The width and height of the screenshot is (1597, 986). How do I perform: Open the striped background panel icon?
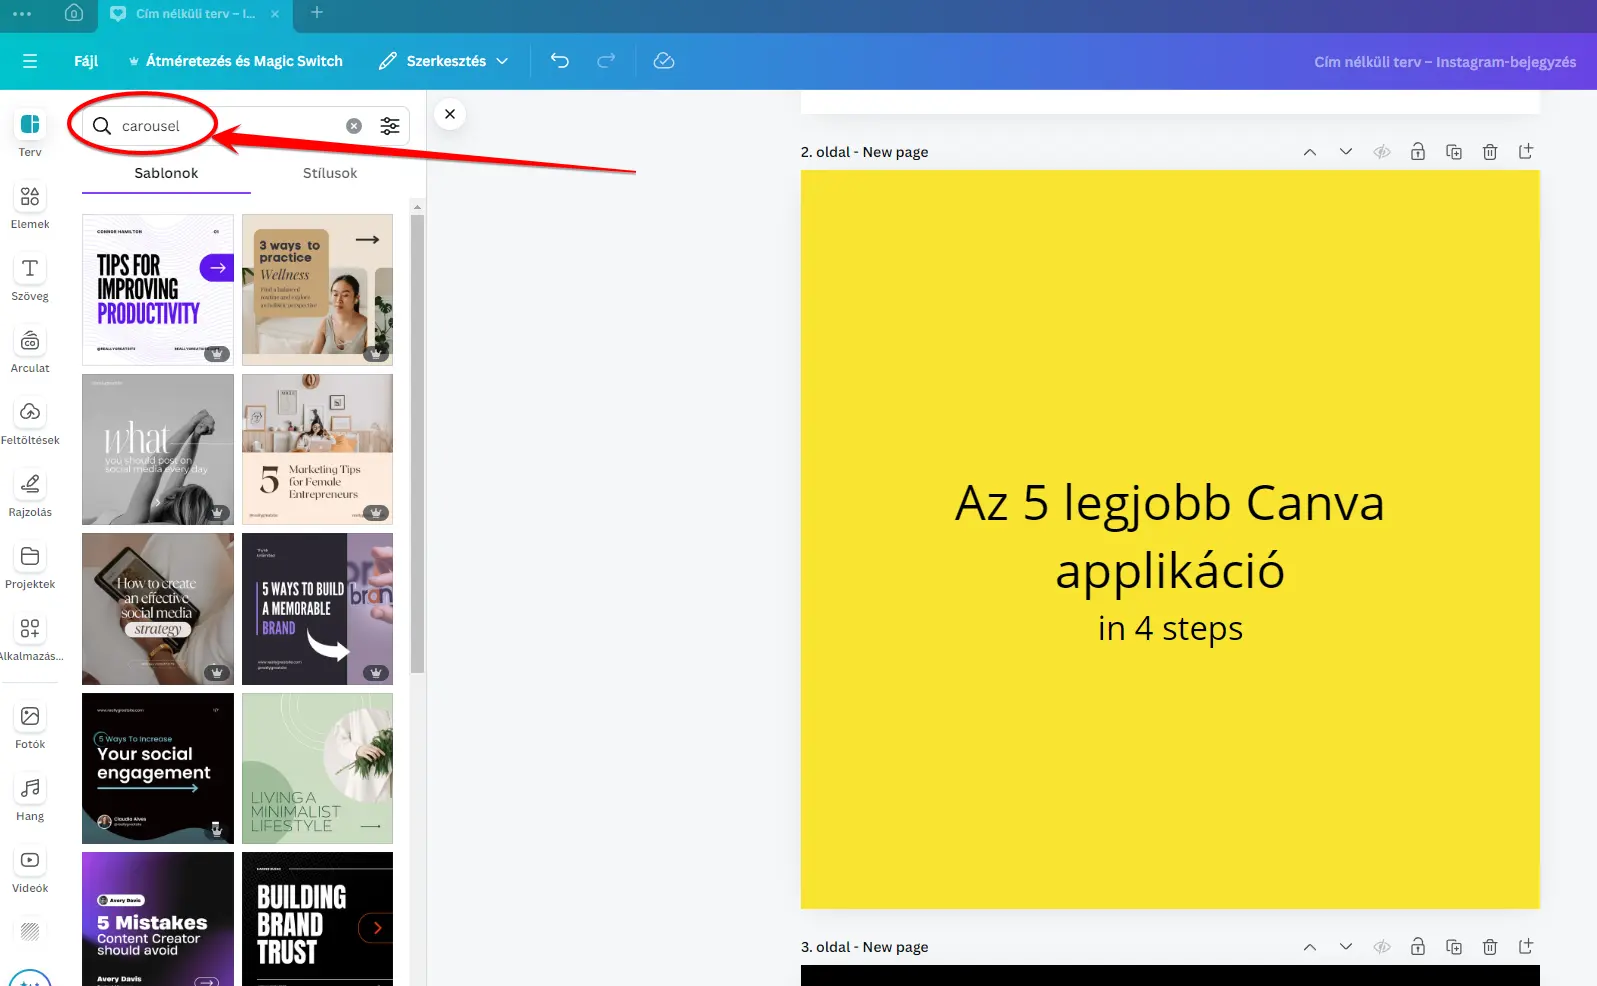30,931
